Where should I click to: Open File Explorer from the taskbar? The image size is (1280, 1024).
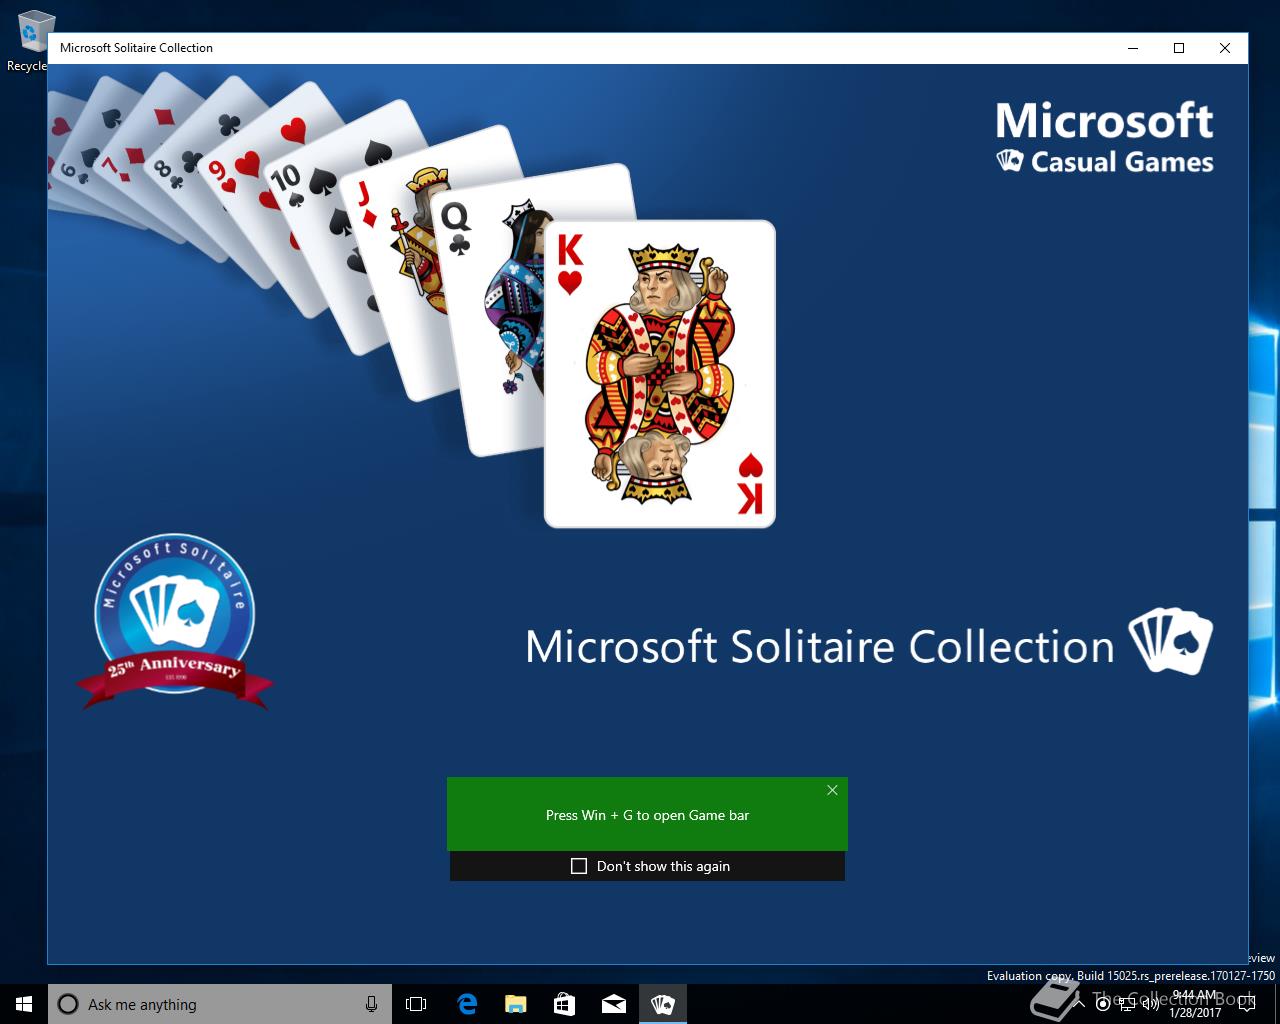tap(515, 1004)
